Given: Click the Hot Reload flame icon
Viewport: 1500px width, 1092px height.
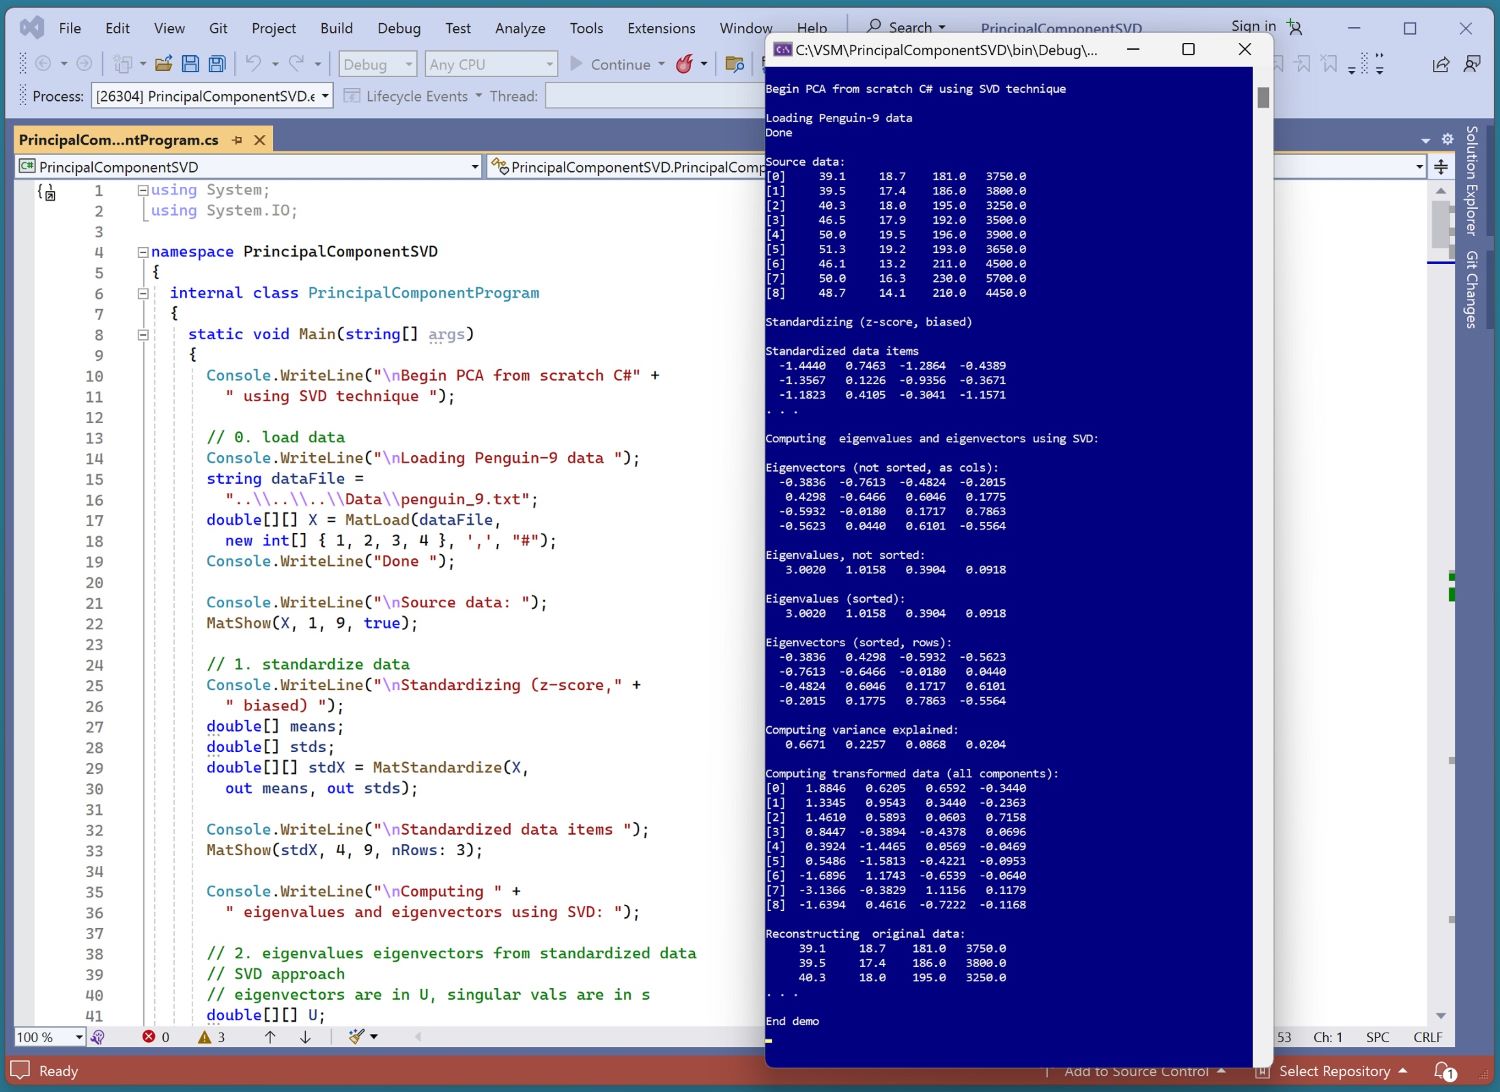Looking at the screenshot, I should click(x=684, y=64).
